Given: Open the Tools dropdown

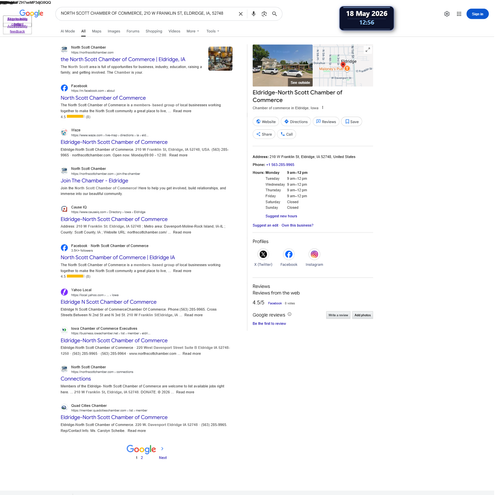Looking at the screenshot, I should click(213, 31).
